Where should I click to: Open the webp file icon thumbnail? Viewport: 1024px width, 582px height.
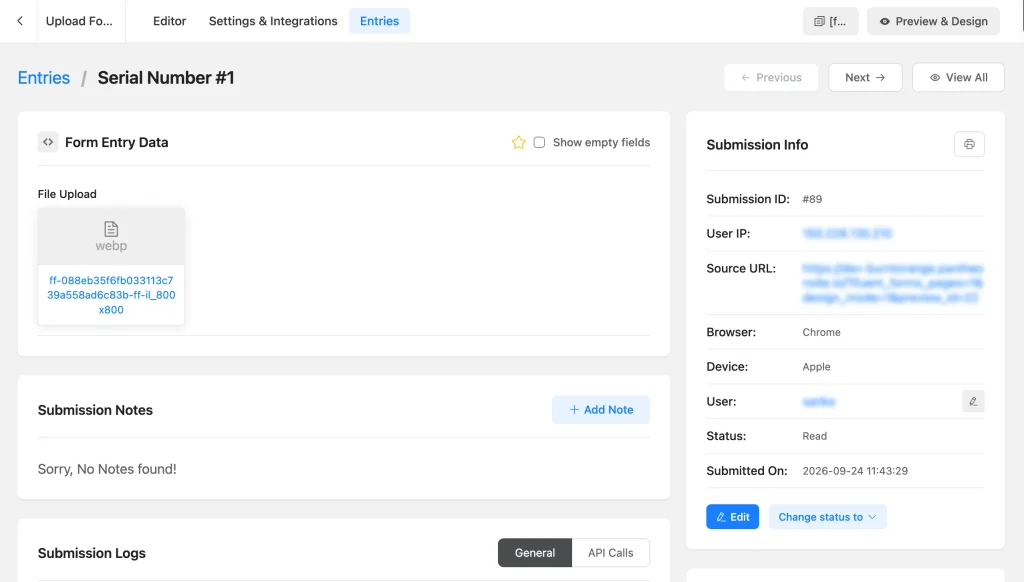[111, 236]
